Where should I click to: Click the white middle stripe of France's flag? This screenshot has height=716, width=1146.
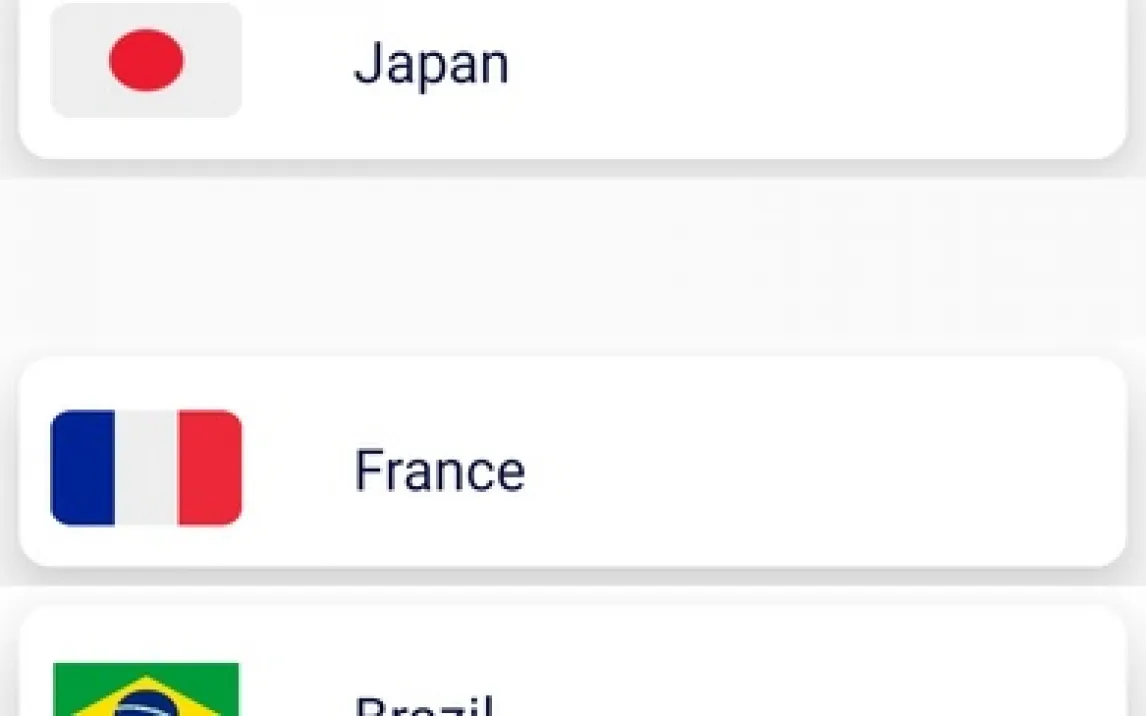point(146,468)
